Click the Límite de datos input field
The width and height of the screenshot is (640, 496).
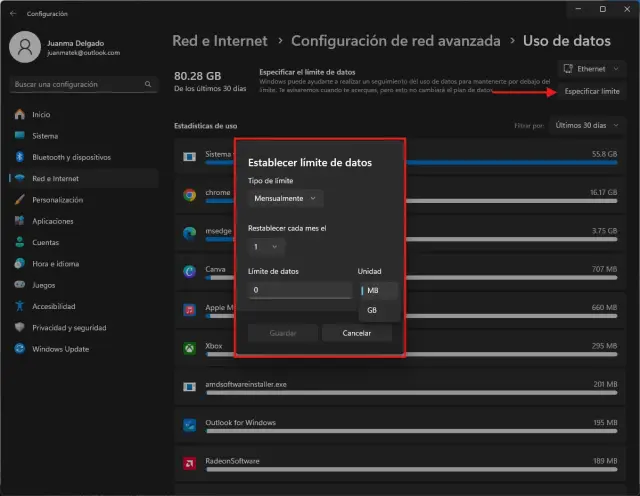pyautogui.click(x=299, y=290)
